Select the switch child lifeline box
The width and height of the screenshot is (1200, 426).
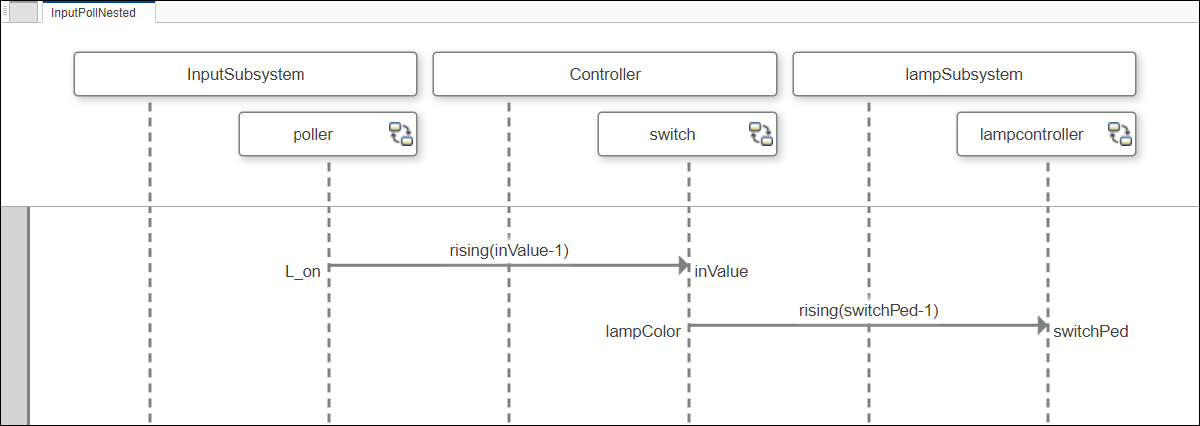pyautogui.click(x=671, y=134)
